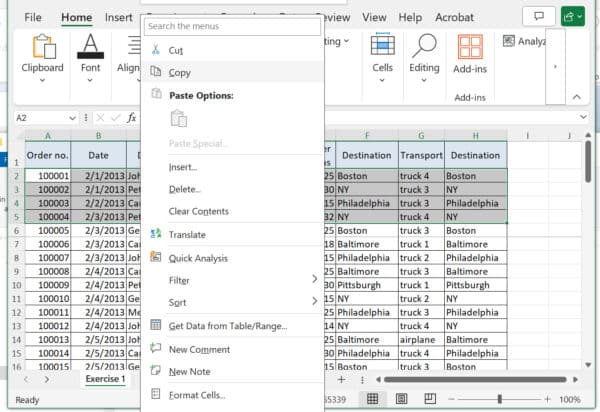The width and height of the screenshot is (600, 412).
Task: Click zoom out minus button
Action: coord(452,399)
